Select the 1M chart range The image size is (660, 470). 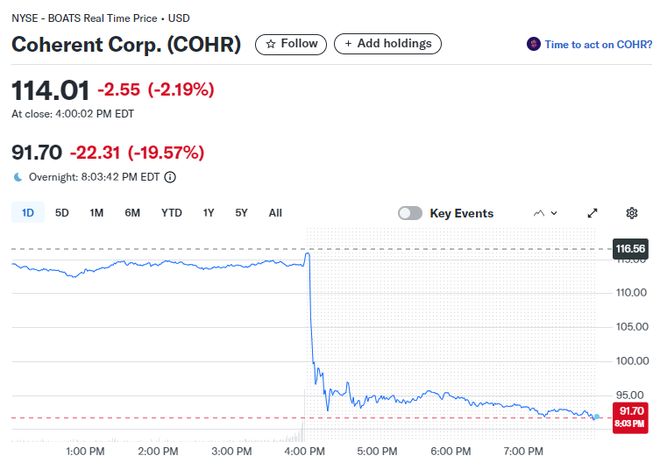[x=96, y=213]
